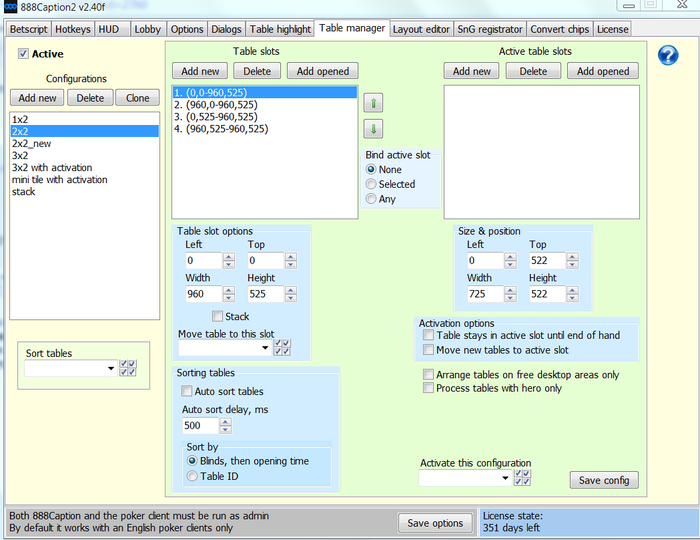
Task: Click the 888Caption app icon in title bar
Action: pyautogui.click(x=10, y=7)
